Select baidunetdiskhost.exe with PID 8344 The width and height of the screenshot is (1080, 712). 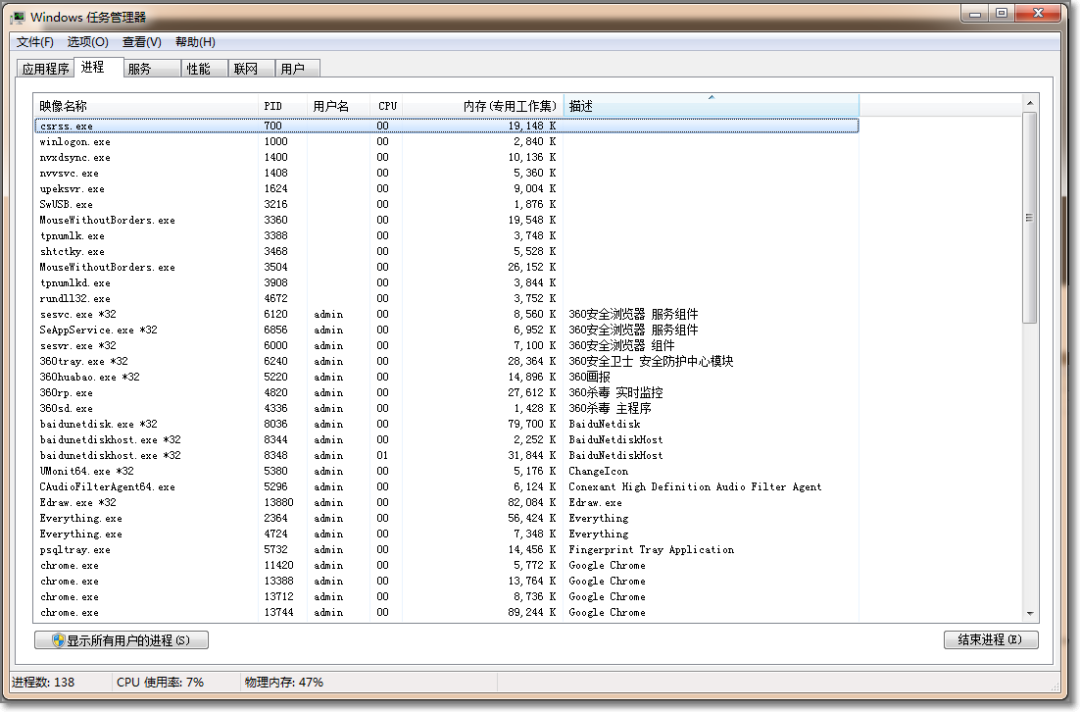point(446,440)
